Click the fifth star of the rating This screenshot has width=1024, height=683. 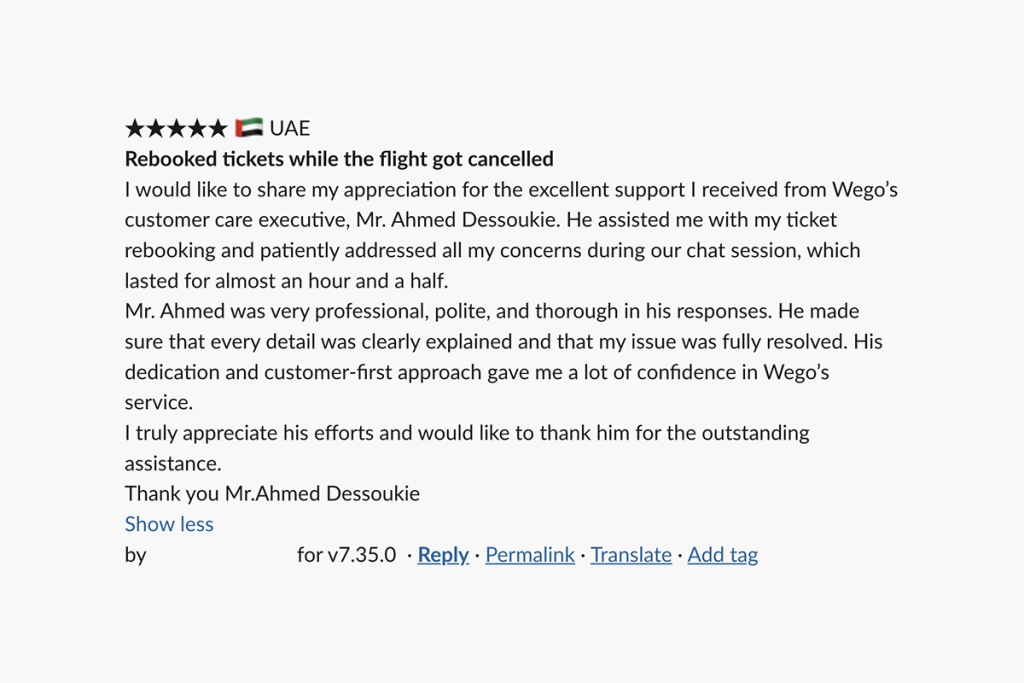pos(217,128)
